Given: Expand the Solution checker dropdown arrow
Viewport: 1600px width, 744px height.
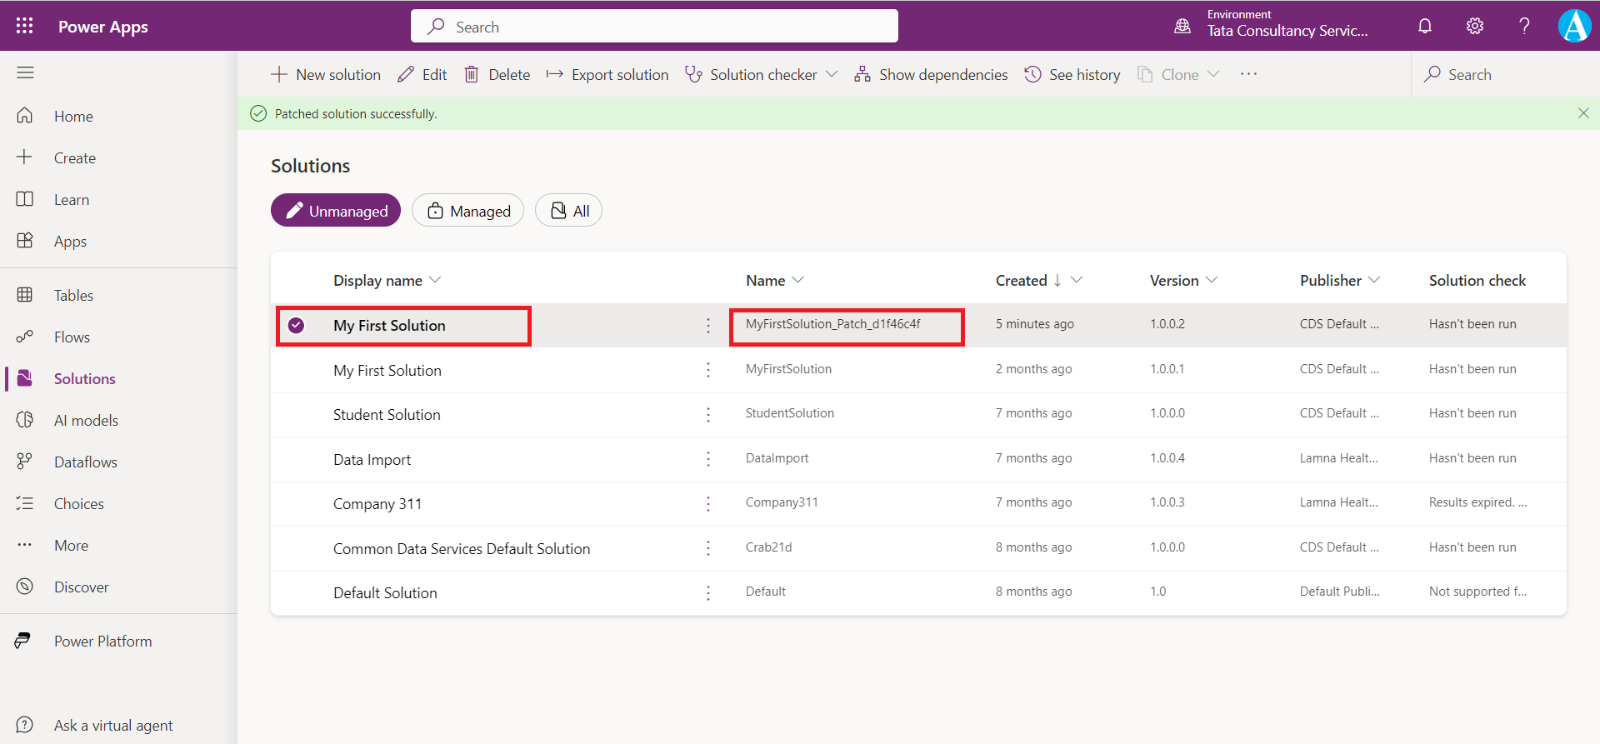Looking at the screenshot, I should [832, 75].
